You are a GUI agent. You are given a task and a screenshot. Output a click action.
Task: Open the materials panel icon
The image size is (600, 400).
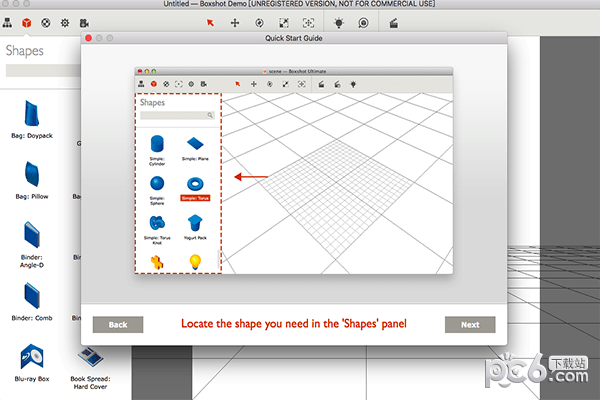(46, 23)
